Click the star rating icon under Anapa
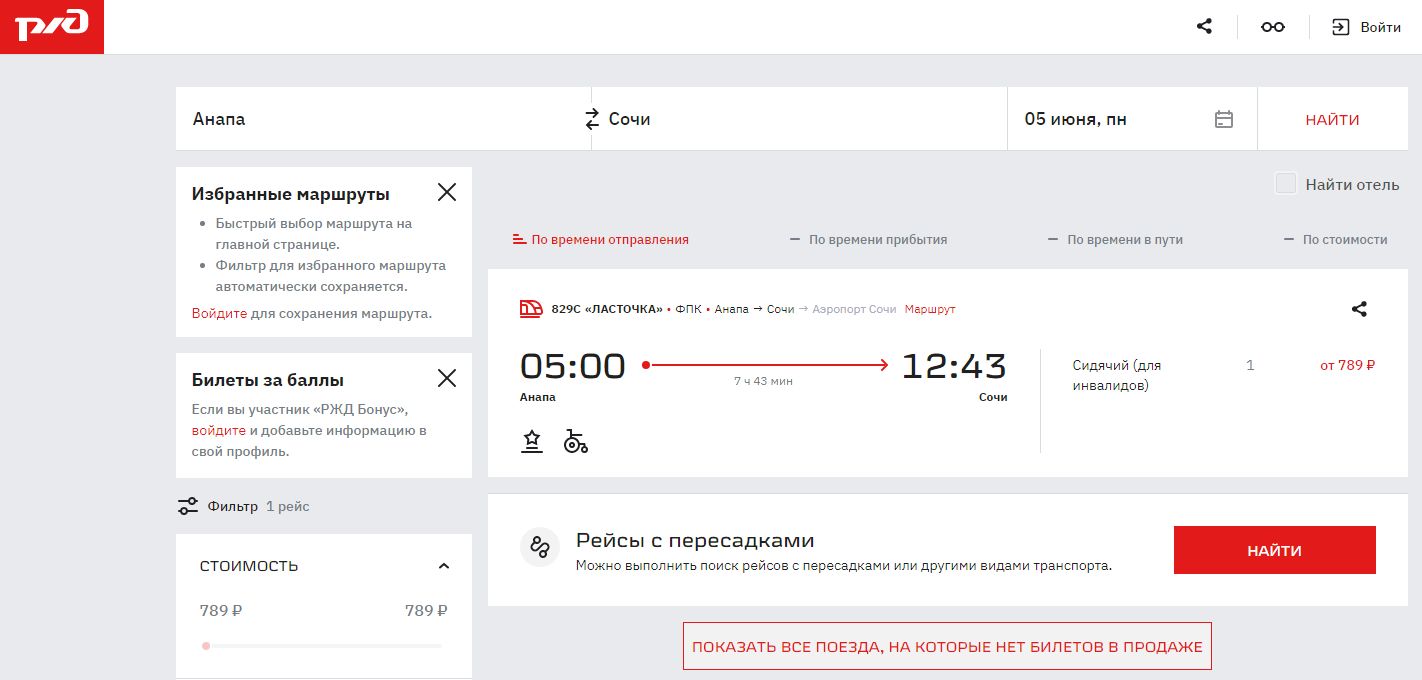This screenshot has height=680, width=1422. [532, 442]
